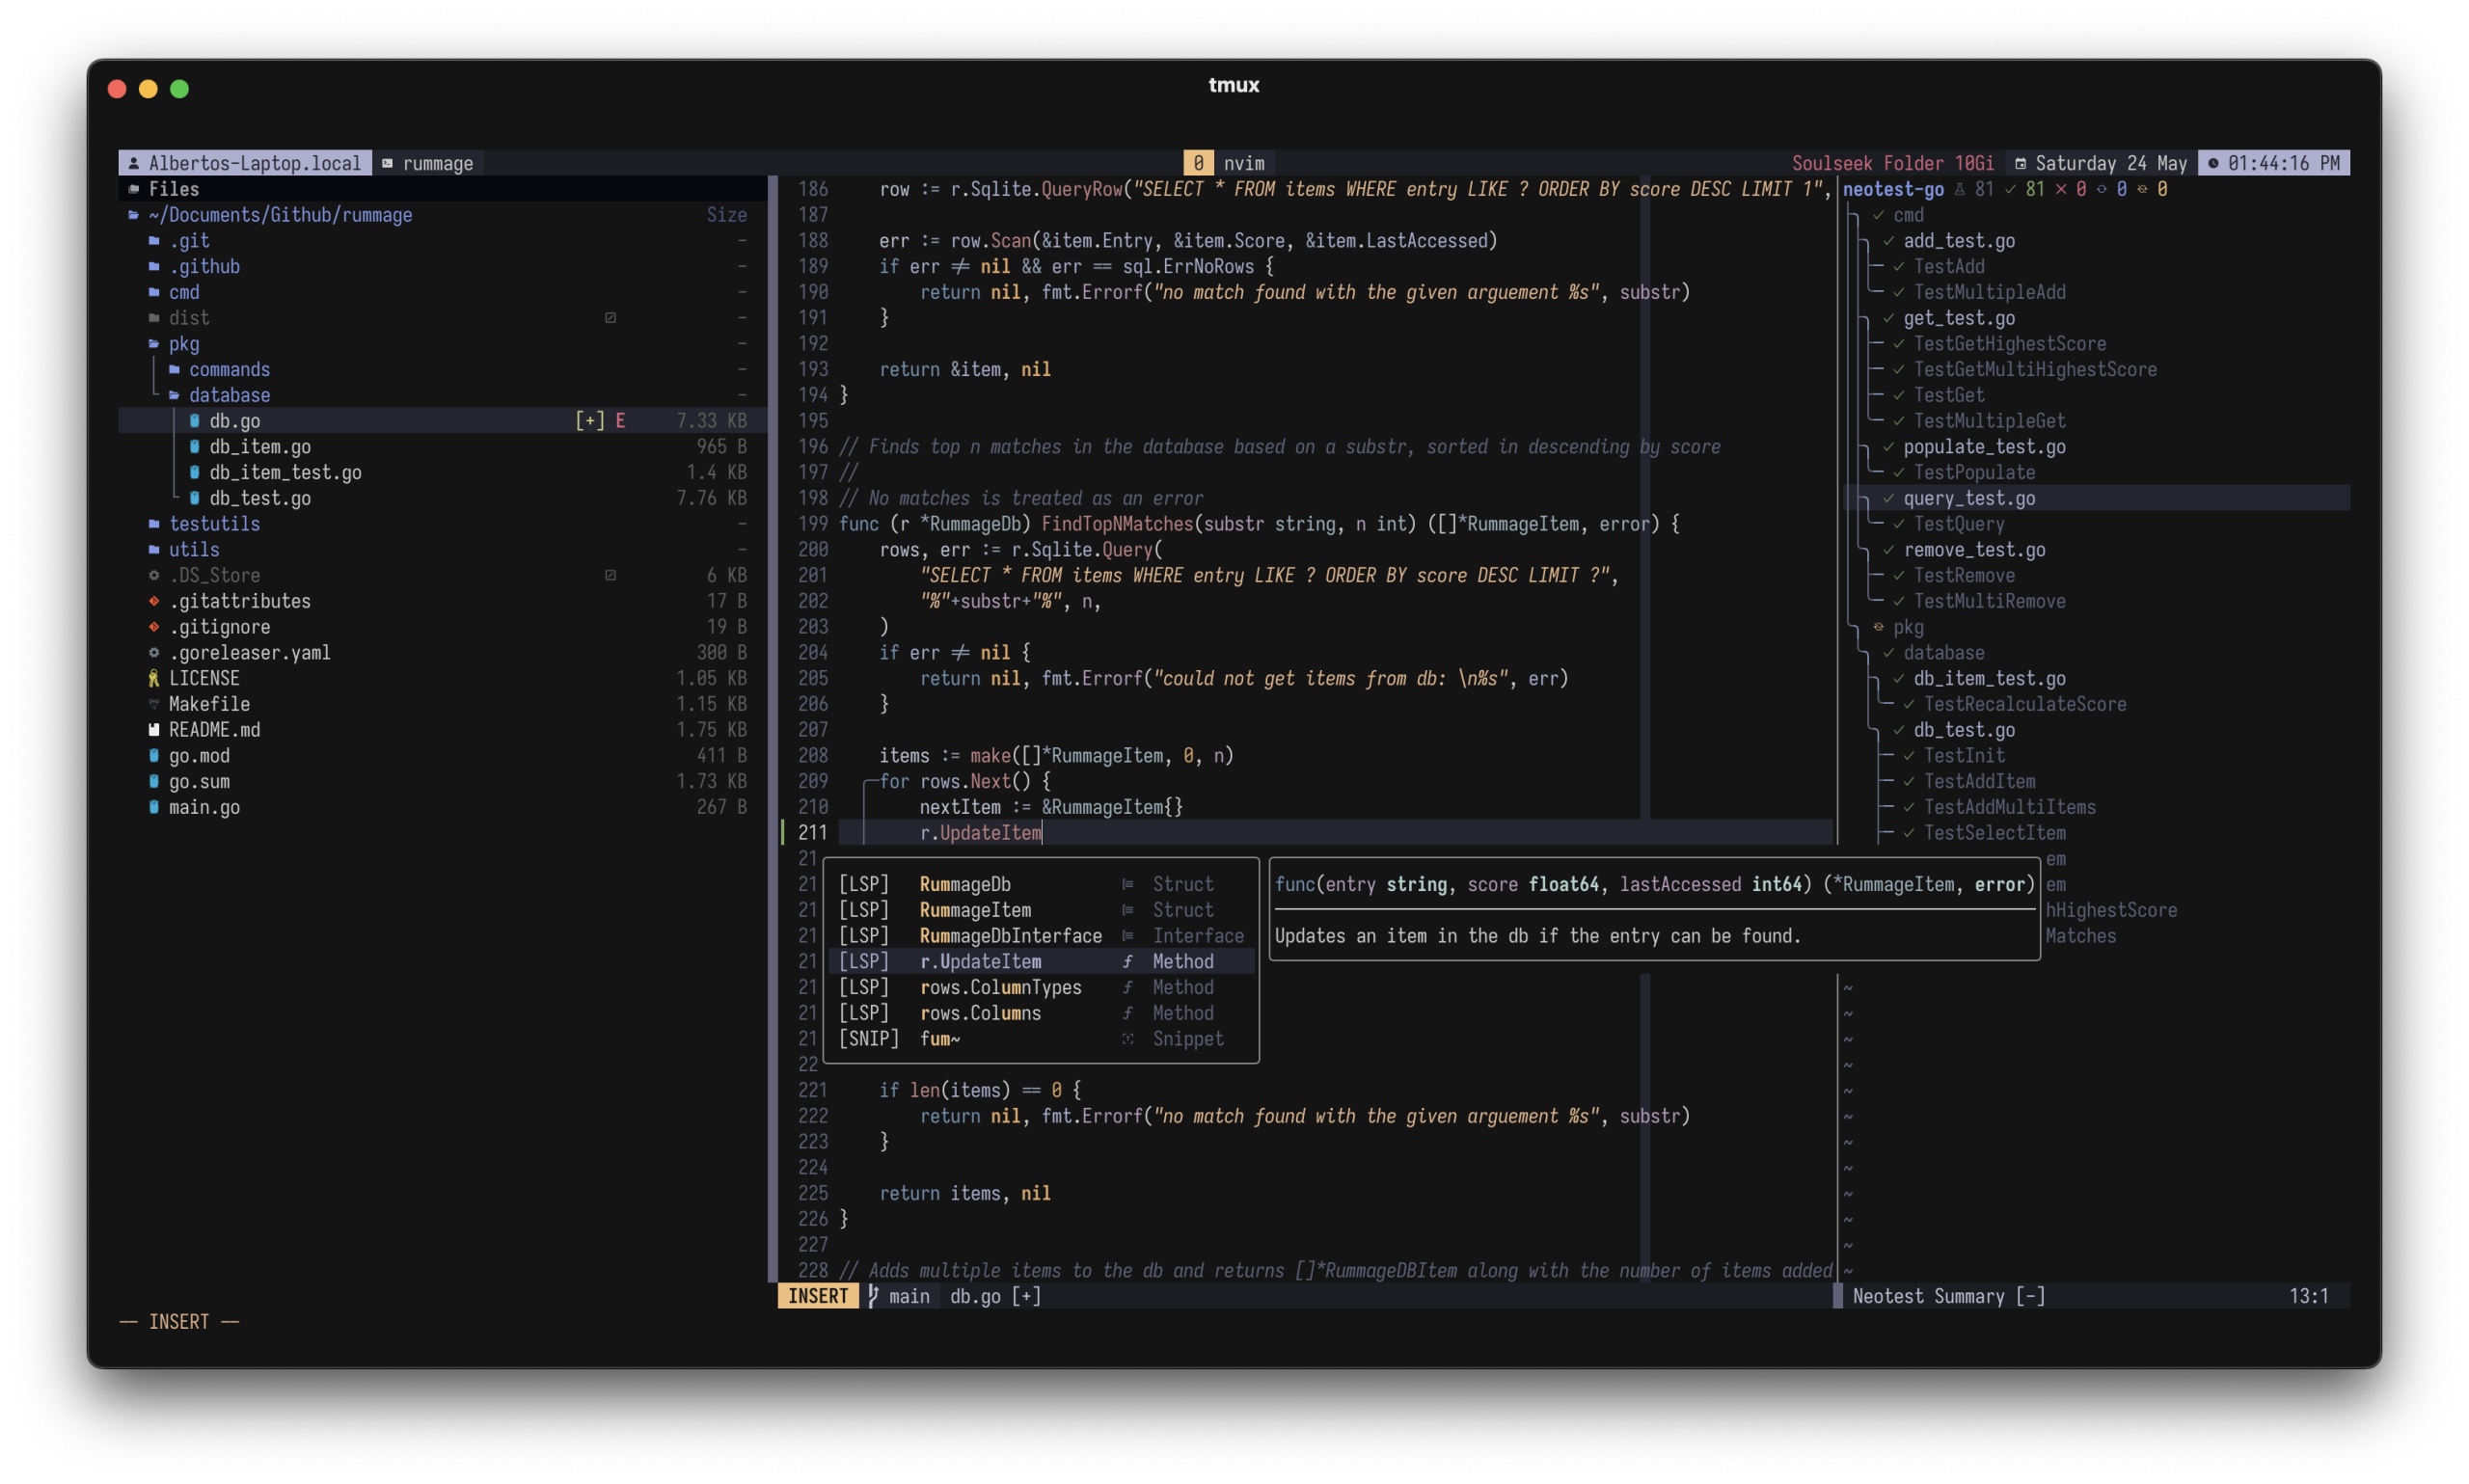The height and width of the screenshot is (1484, 2469).
Task: Click the green passed checkmark count in neotest header
Action: tap(2024, 189)
